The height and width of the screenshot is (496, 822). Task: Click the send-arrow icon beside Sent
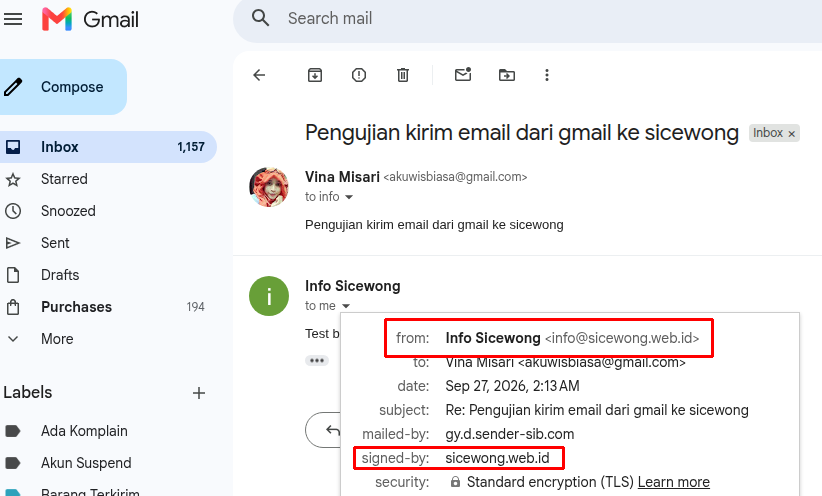click(x=13, y=243)
